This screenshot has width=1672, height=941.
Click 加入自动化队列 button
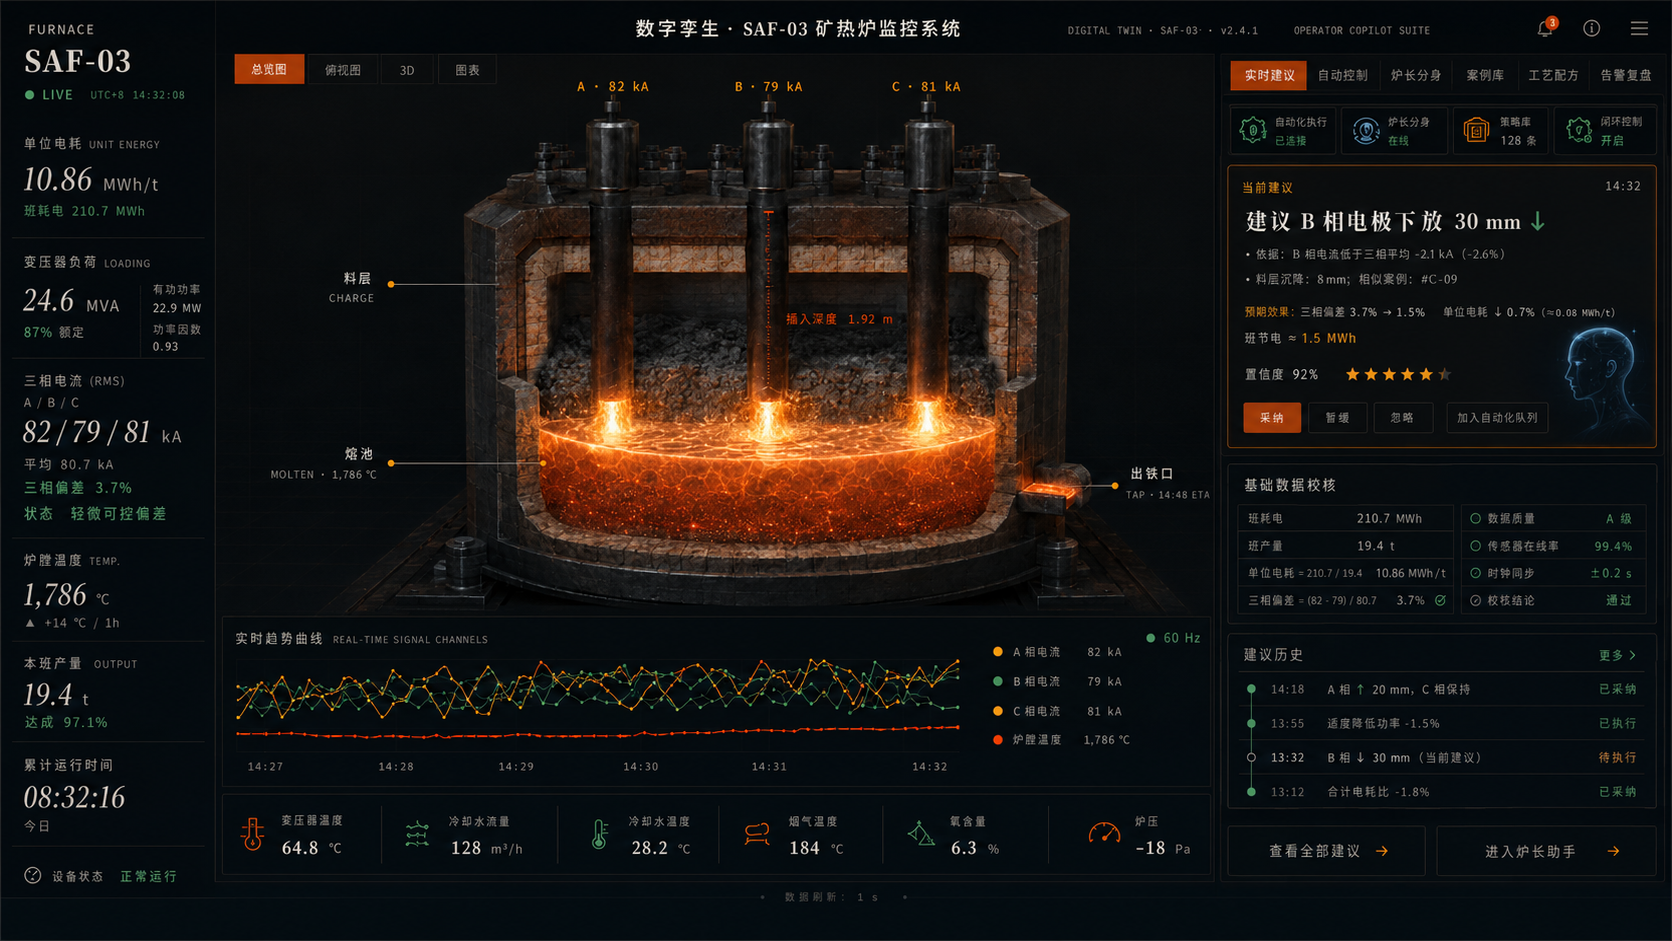pyautogui.click(x=1497, y=417)
